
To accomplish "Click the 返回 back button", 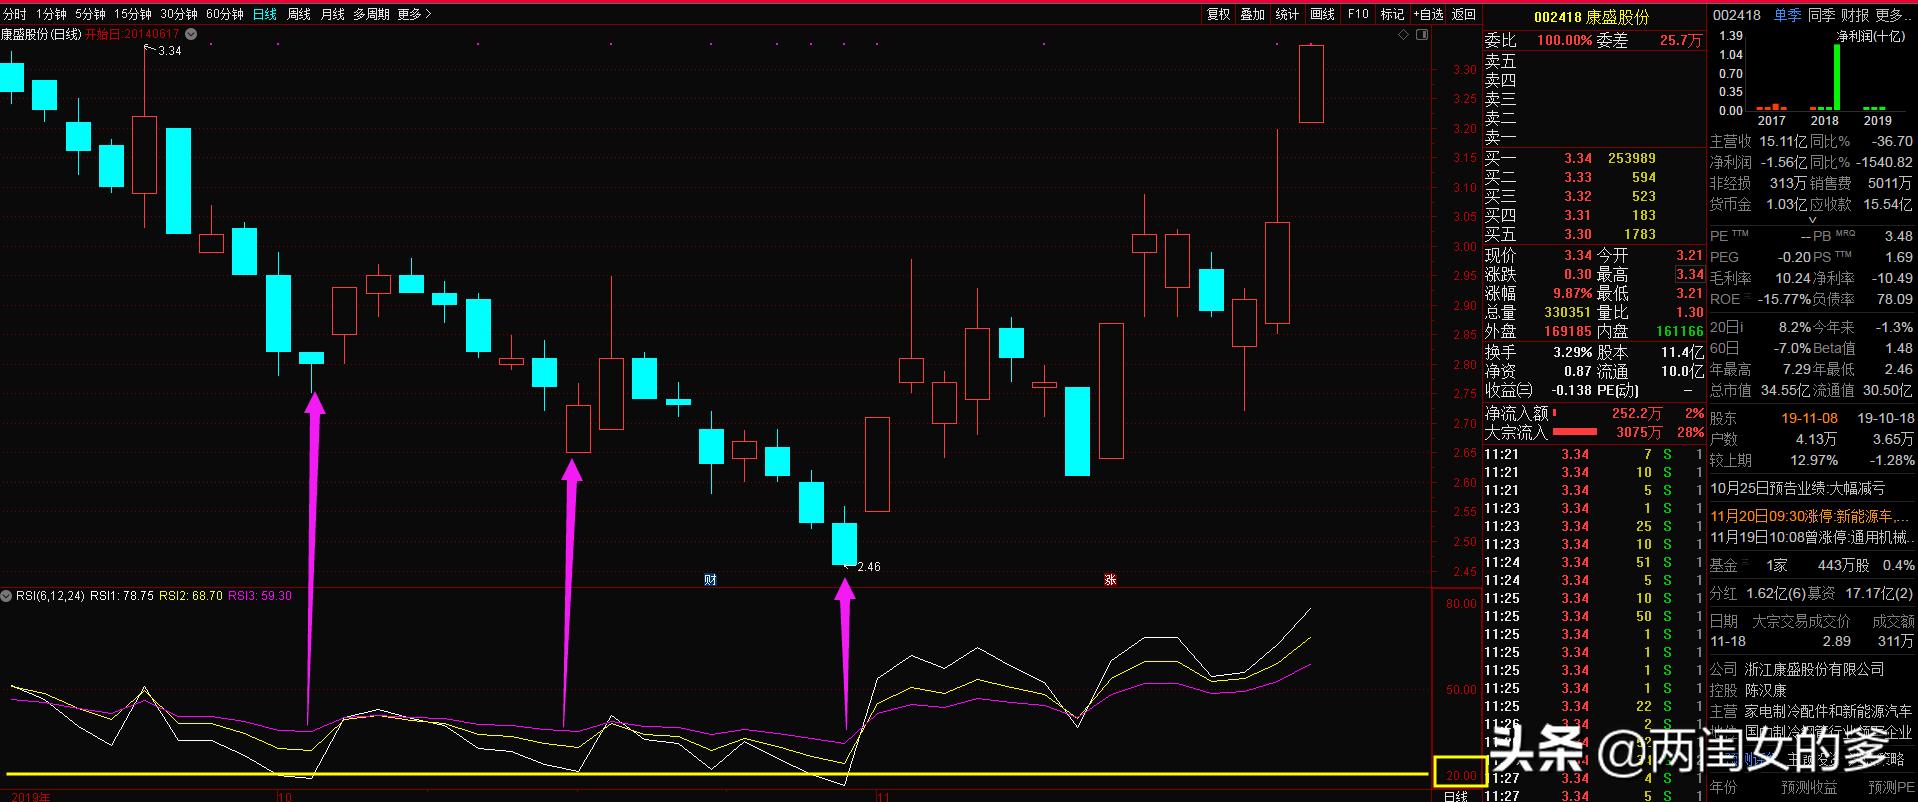I will click(1464, 14).
